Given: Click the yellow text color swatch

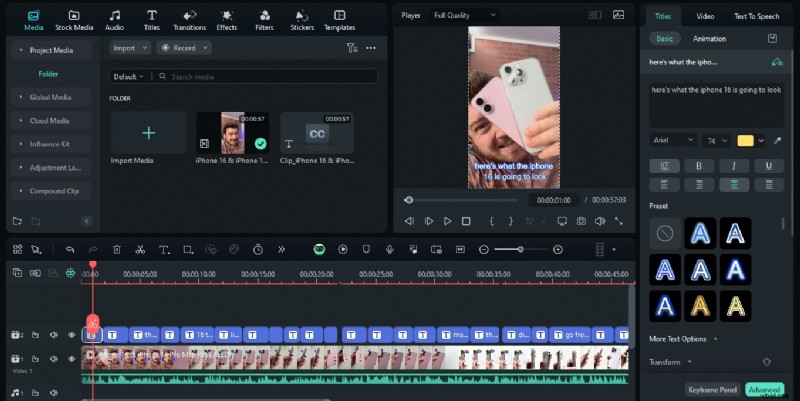Looking at the screenshot, I should click(745, 140).
